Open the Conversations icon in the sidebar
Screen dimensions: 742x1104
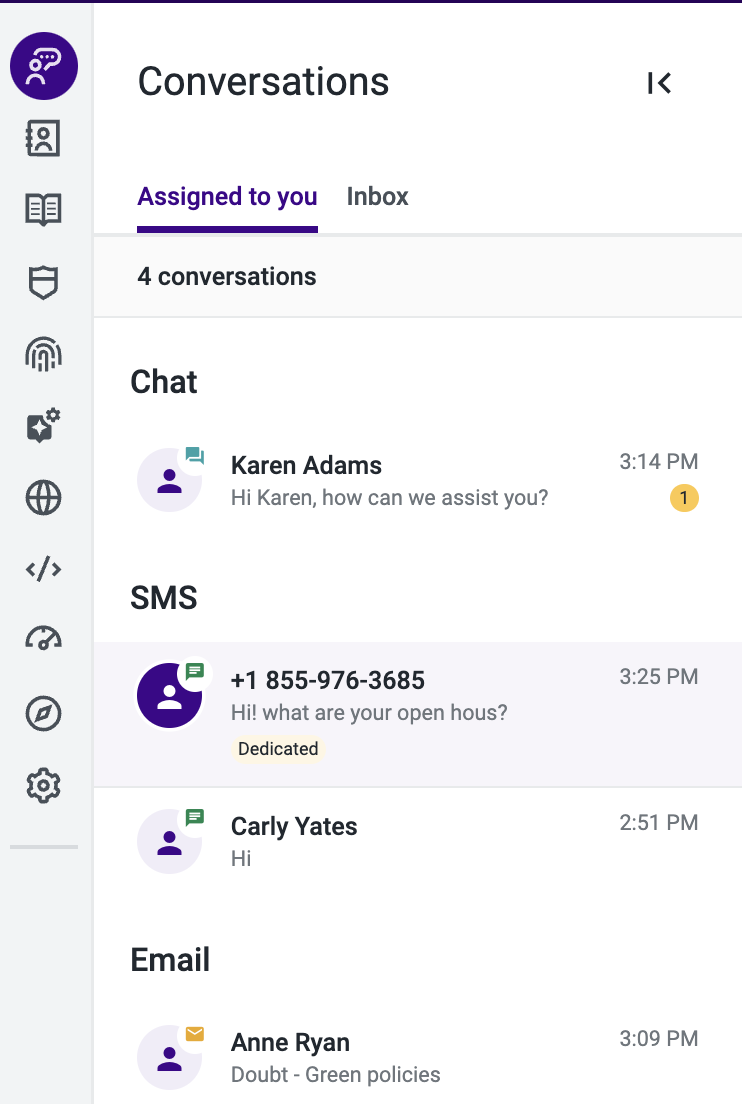click(44, 66)
